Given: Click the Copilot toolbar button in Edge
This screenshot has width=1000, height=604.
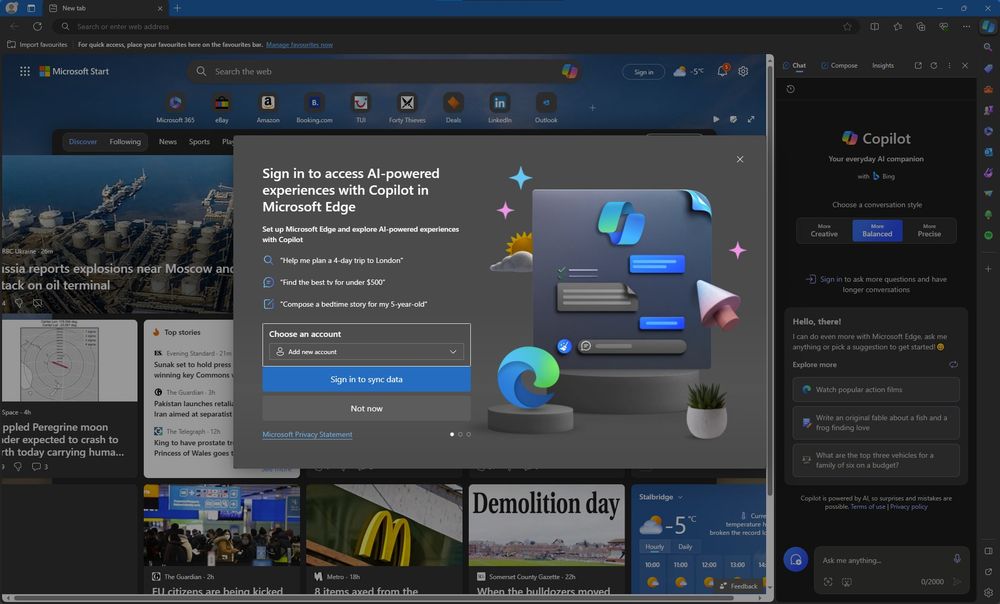Looking at the screenshot, I should tap(988, 27).
